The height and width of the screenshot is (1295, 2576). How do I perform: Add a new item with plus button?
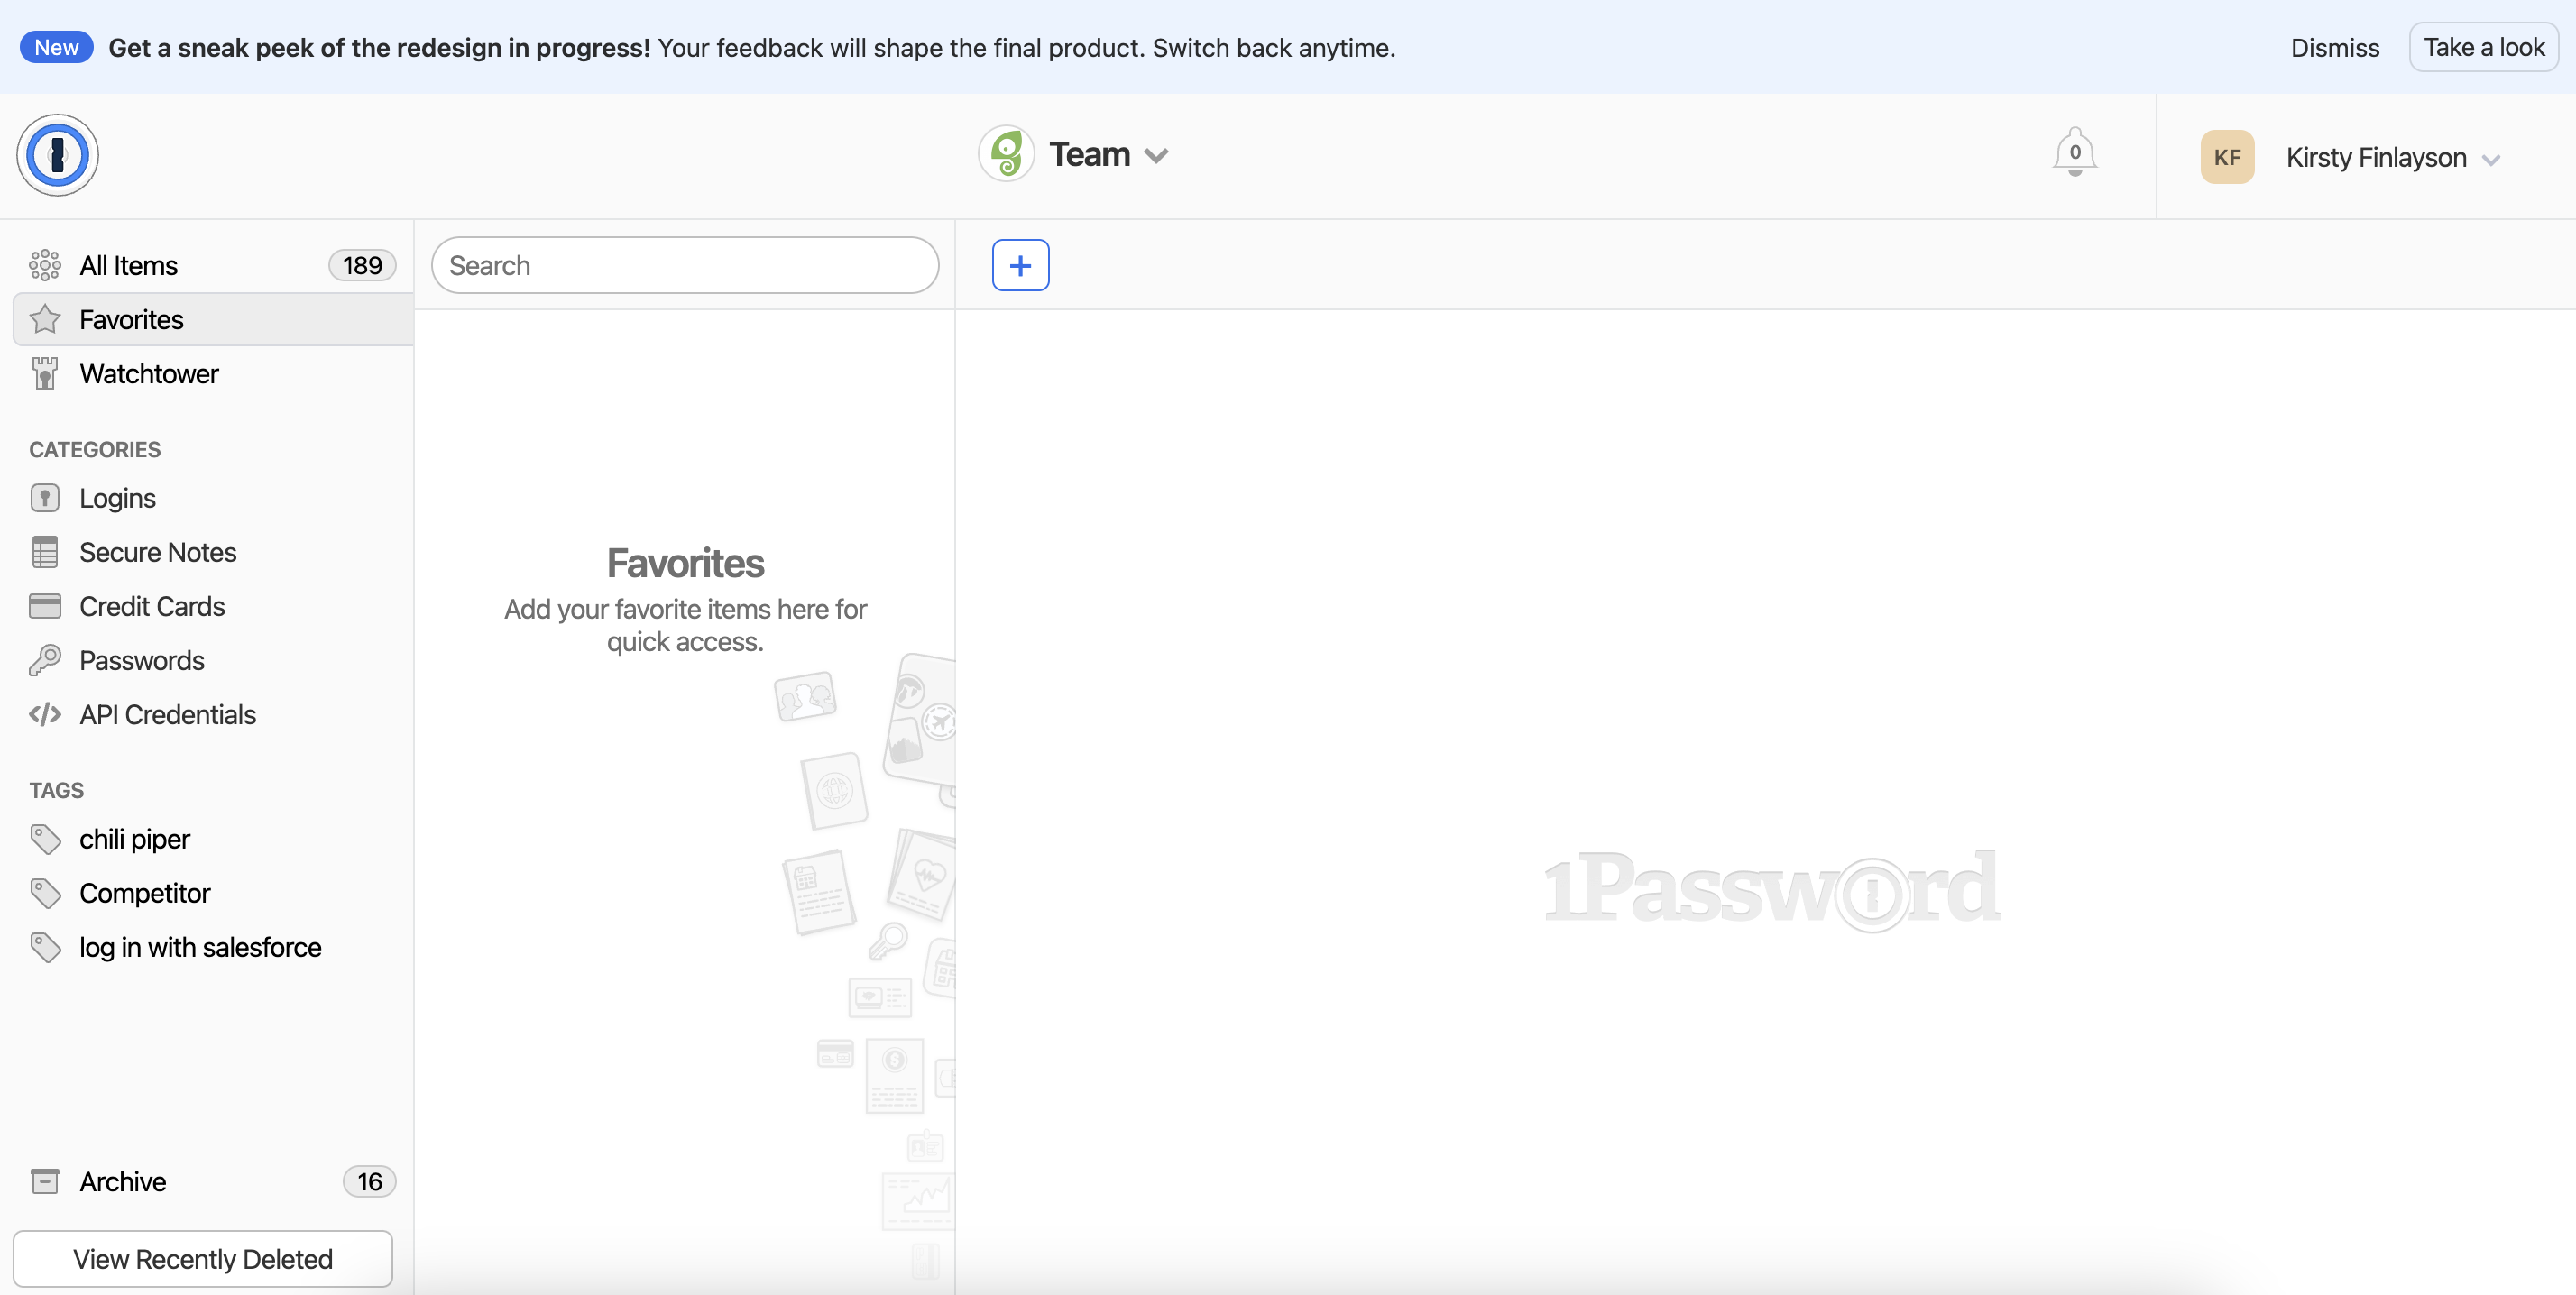coord(1020,265)
